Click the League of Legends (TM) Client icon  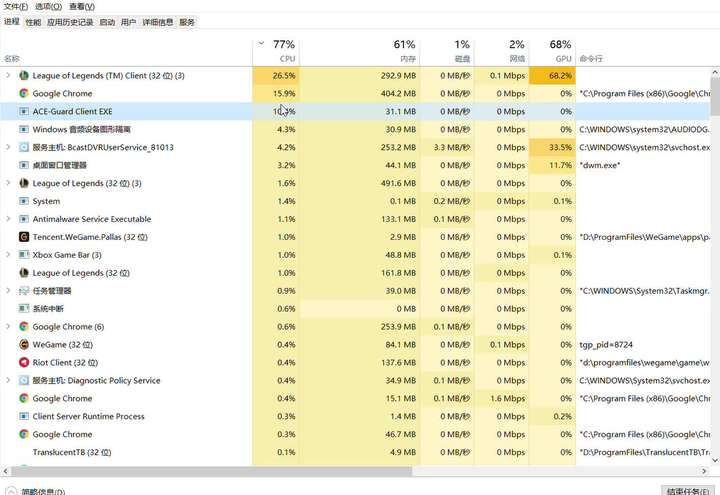click(x=24, y=76)
